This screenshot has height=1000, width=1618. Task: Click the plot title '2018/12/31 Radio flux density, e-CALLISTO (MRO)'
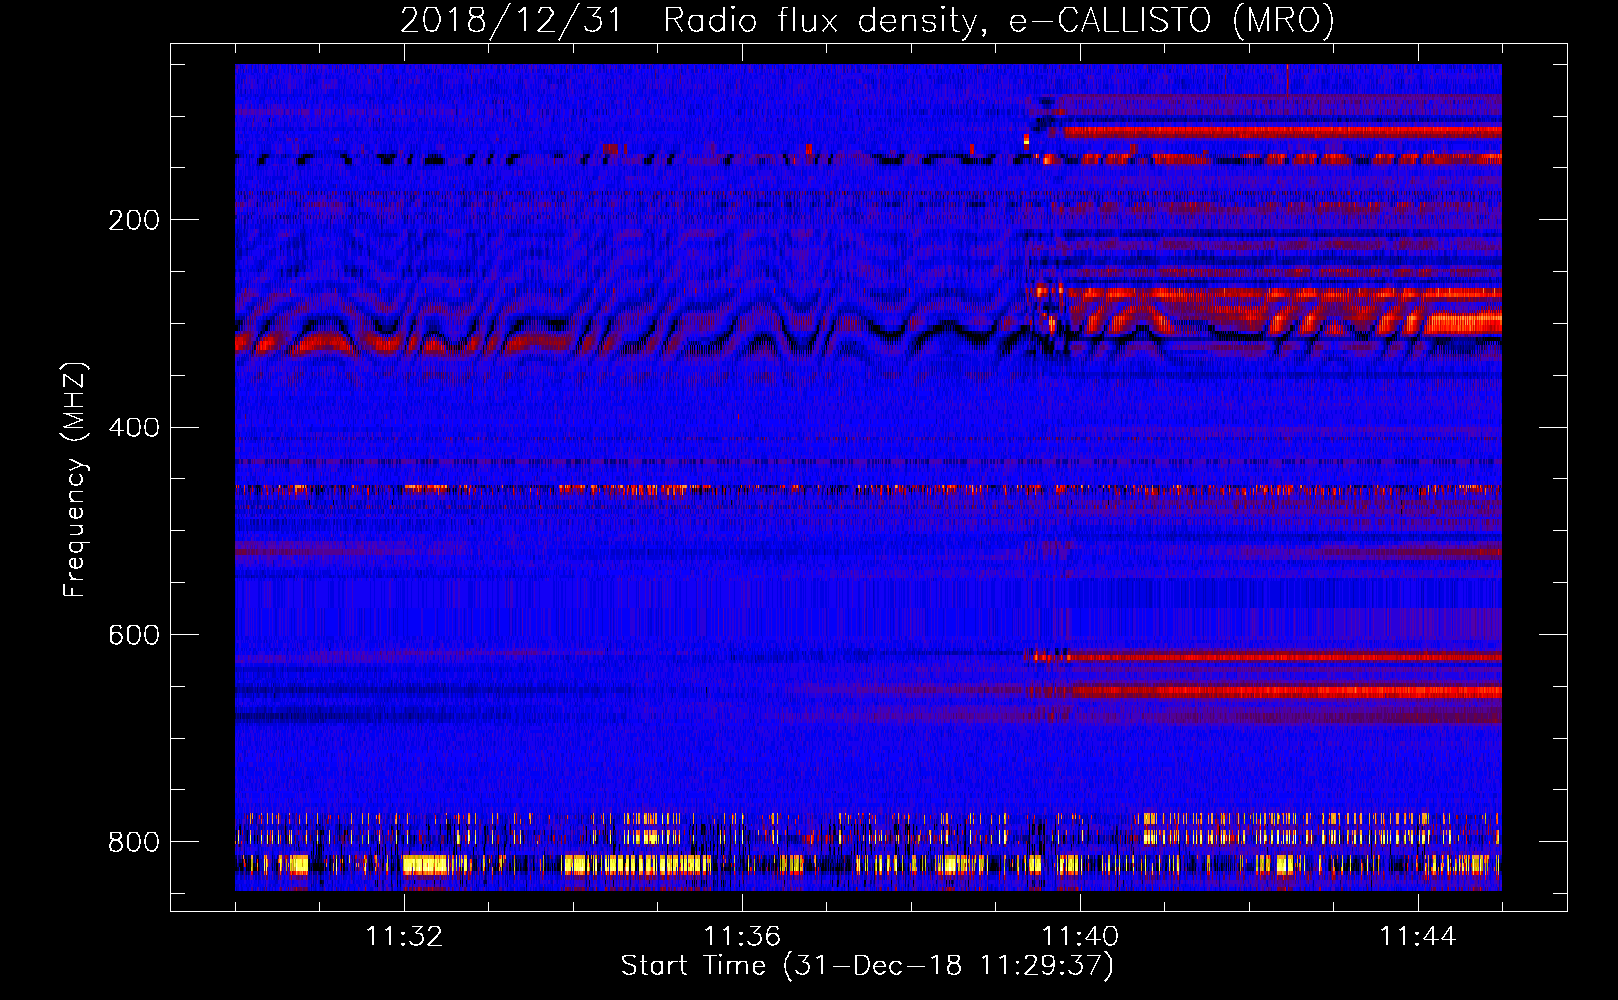867,20
